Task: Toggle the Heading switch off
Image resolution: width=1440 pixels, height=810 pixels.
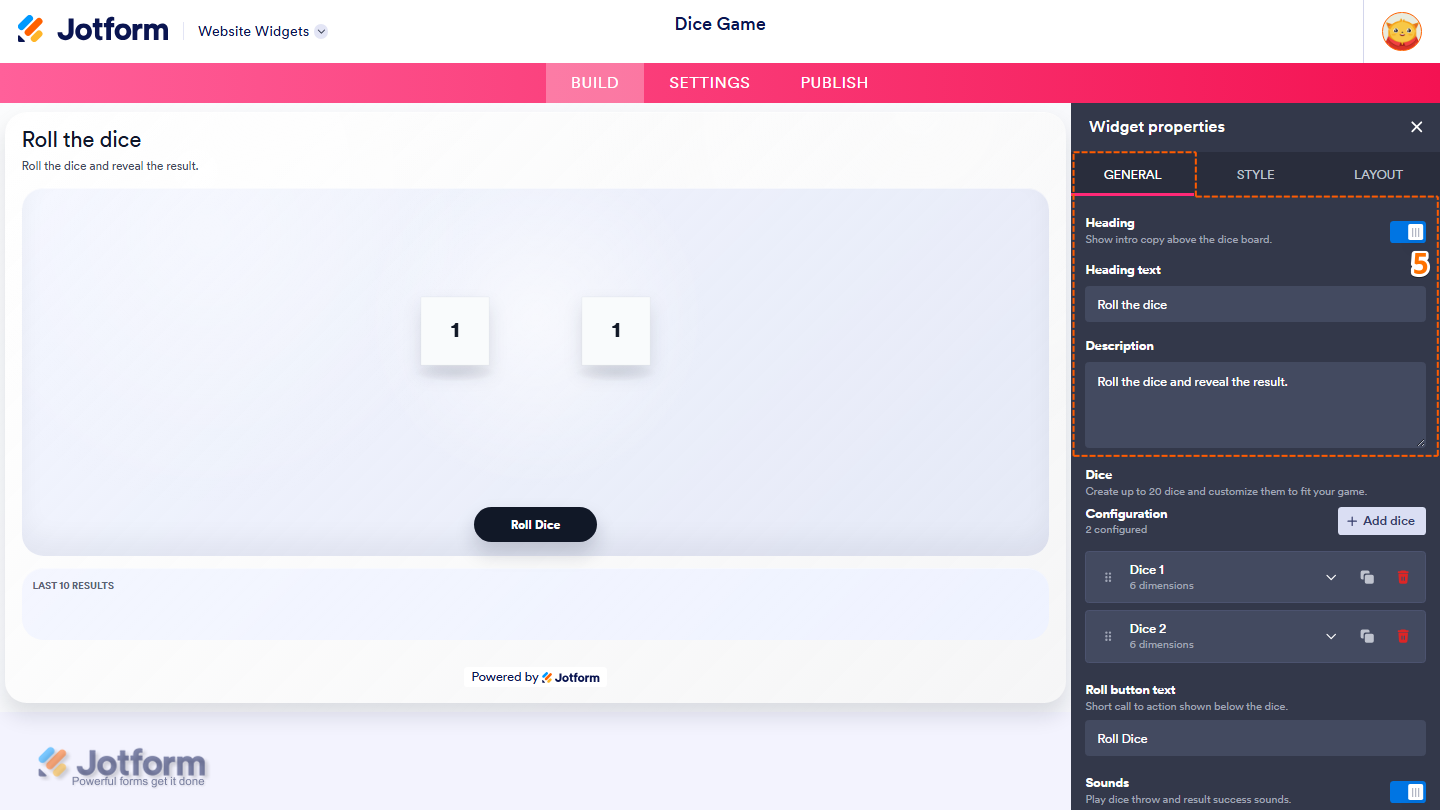Action: coord(1407,232)
